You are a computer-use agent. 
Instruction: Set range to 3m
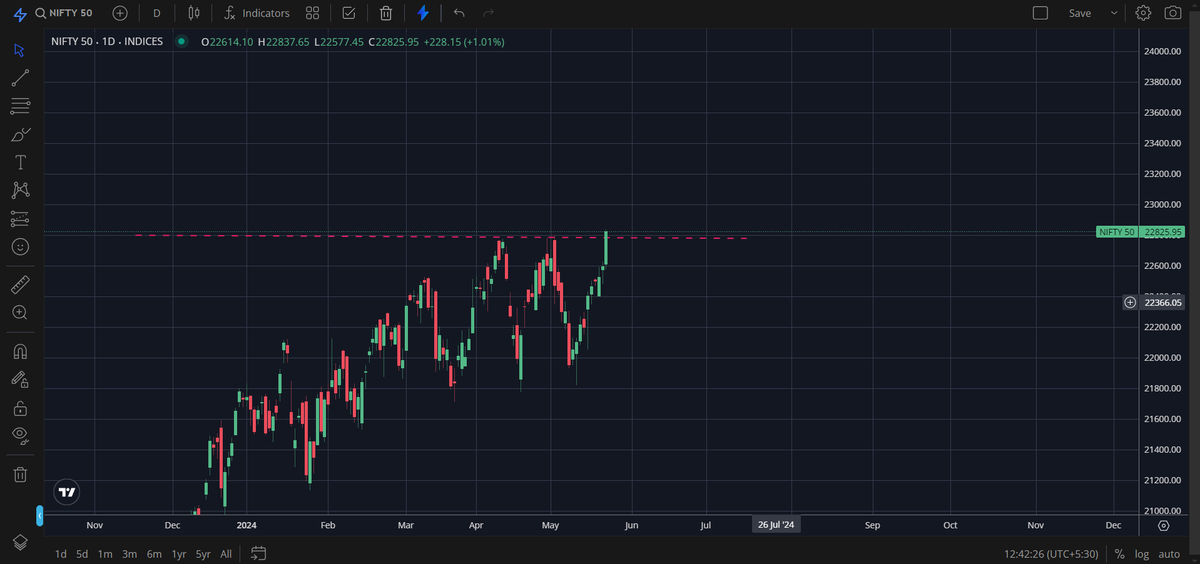point(129,554)
